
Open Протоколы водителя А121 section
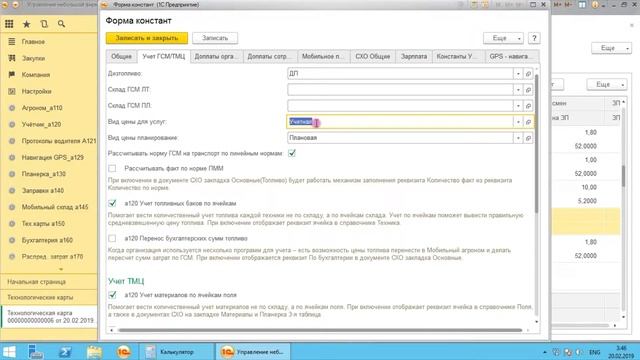[x=59, y=141]
